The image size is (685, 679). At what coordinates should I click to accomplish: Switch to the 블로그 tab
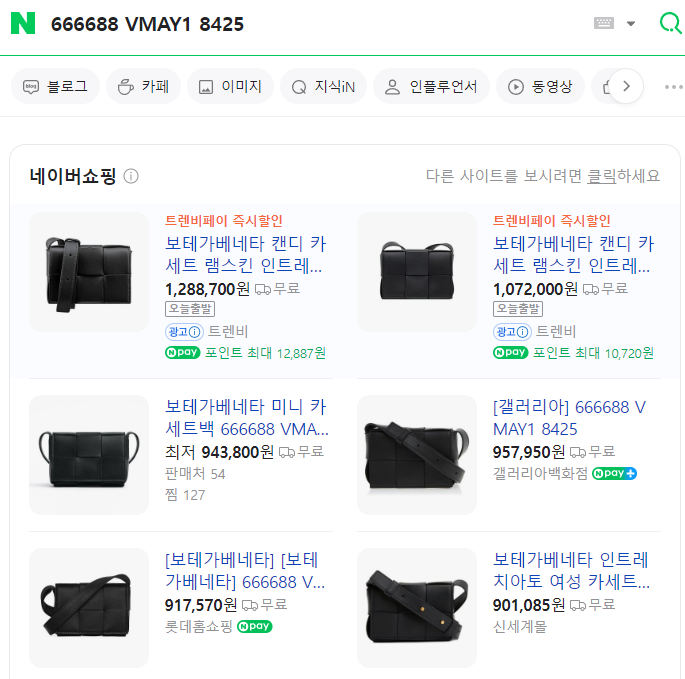pyautogui.click(x=56, y=87)
